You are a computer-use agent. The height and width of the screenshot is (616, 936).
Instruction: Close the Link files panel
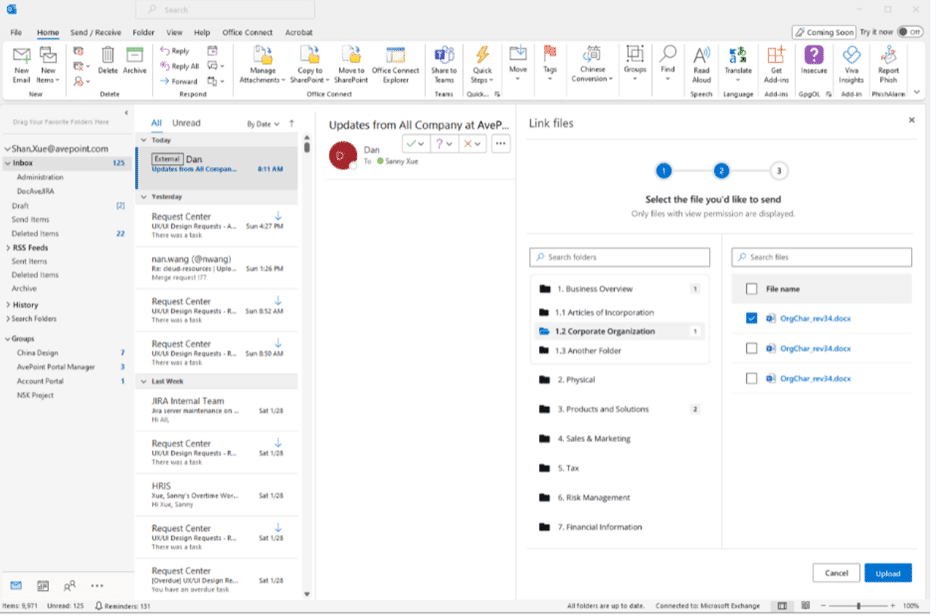(912, 120)
